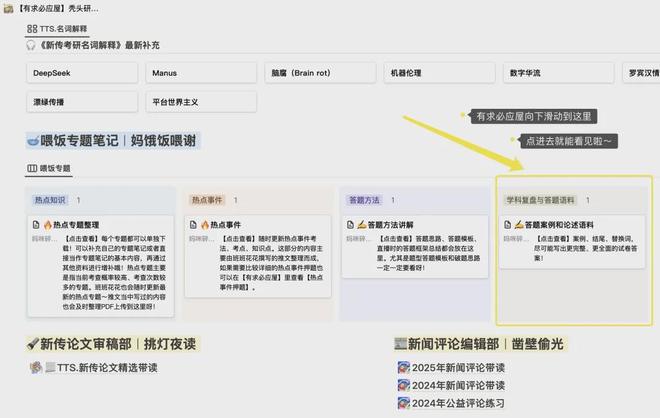Click fire emoji on 热点事件 card
Viewport: 660px width, 418px height.
click(205, 225)
